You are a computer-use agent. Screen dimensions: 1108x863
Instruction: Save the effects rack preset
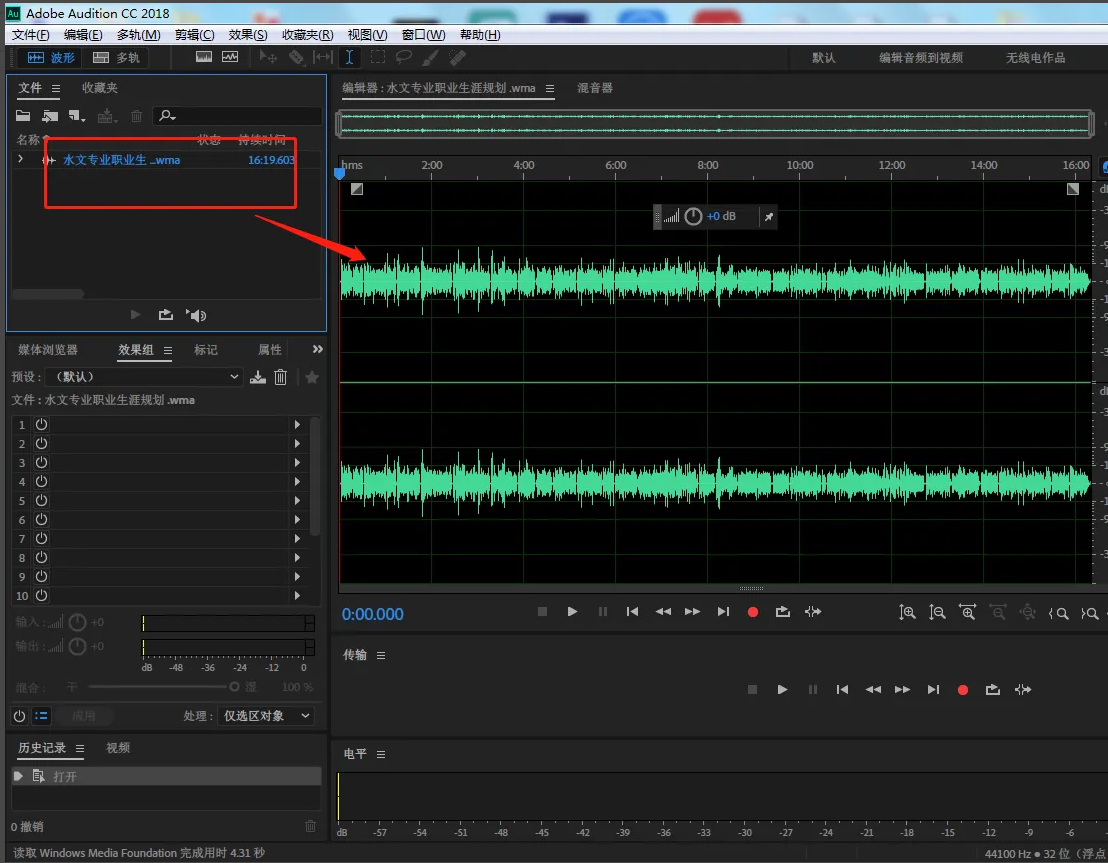tap(258, 377)
